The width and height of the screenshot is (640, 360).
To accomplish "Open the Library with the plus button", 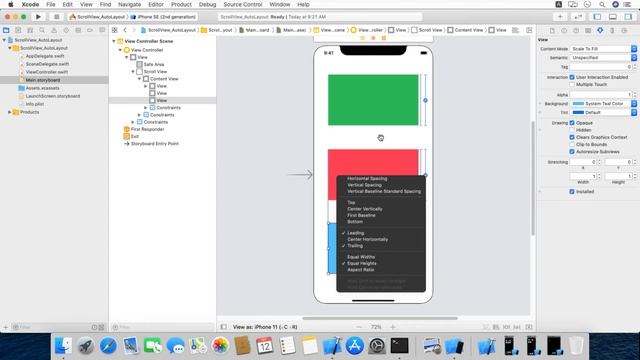I will [x=560, y=17].
